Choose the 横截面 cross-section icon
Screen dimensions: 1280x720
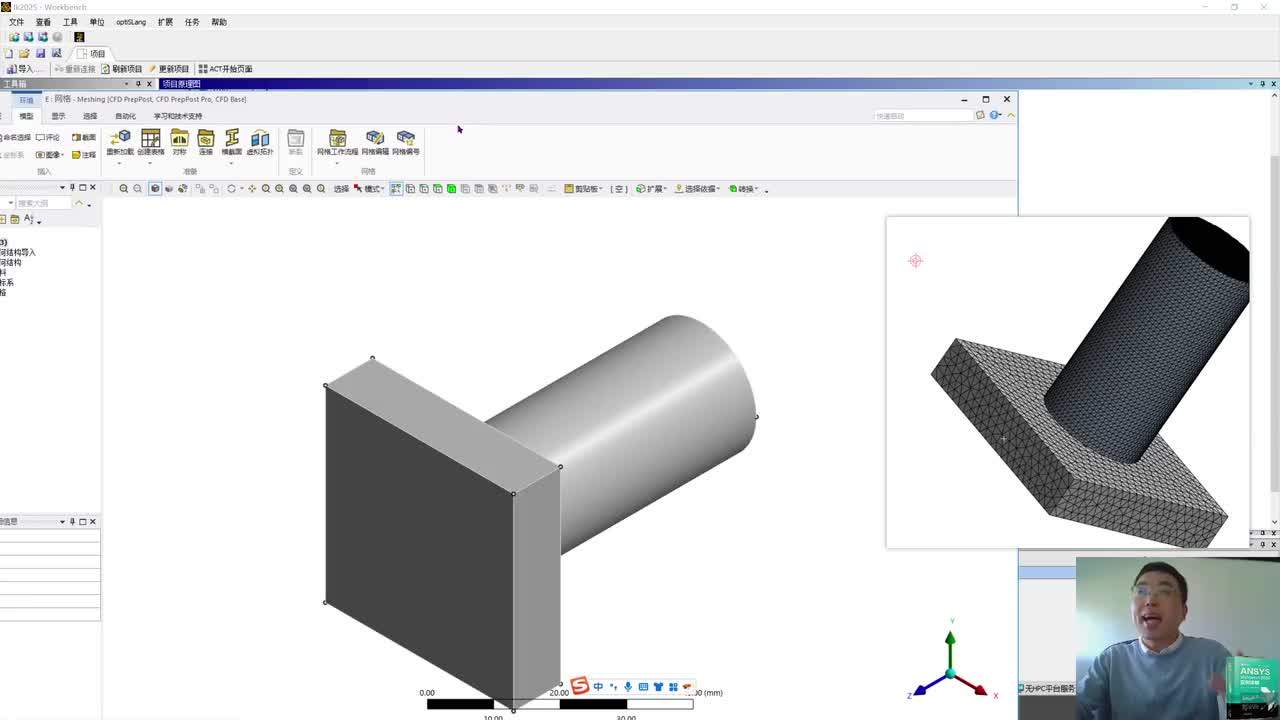click(232, 142)
